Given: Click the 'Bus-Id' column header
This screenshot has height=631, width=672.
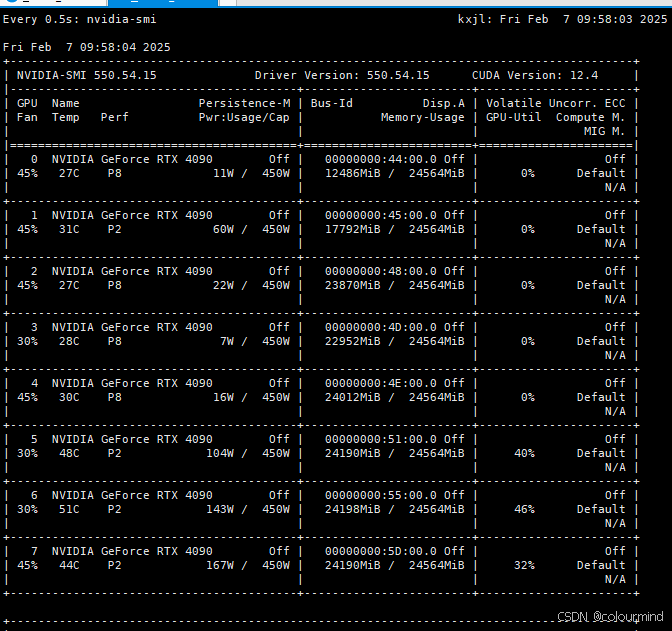Looking at the screenshot, I should [x=332, y=103].
